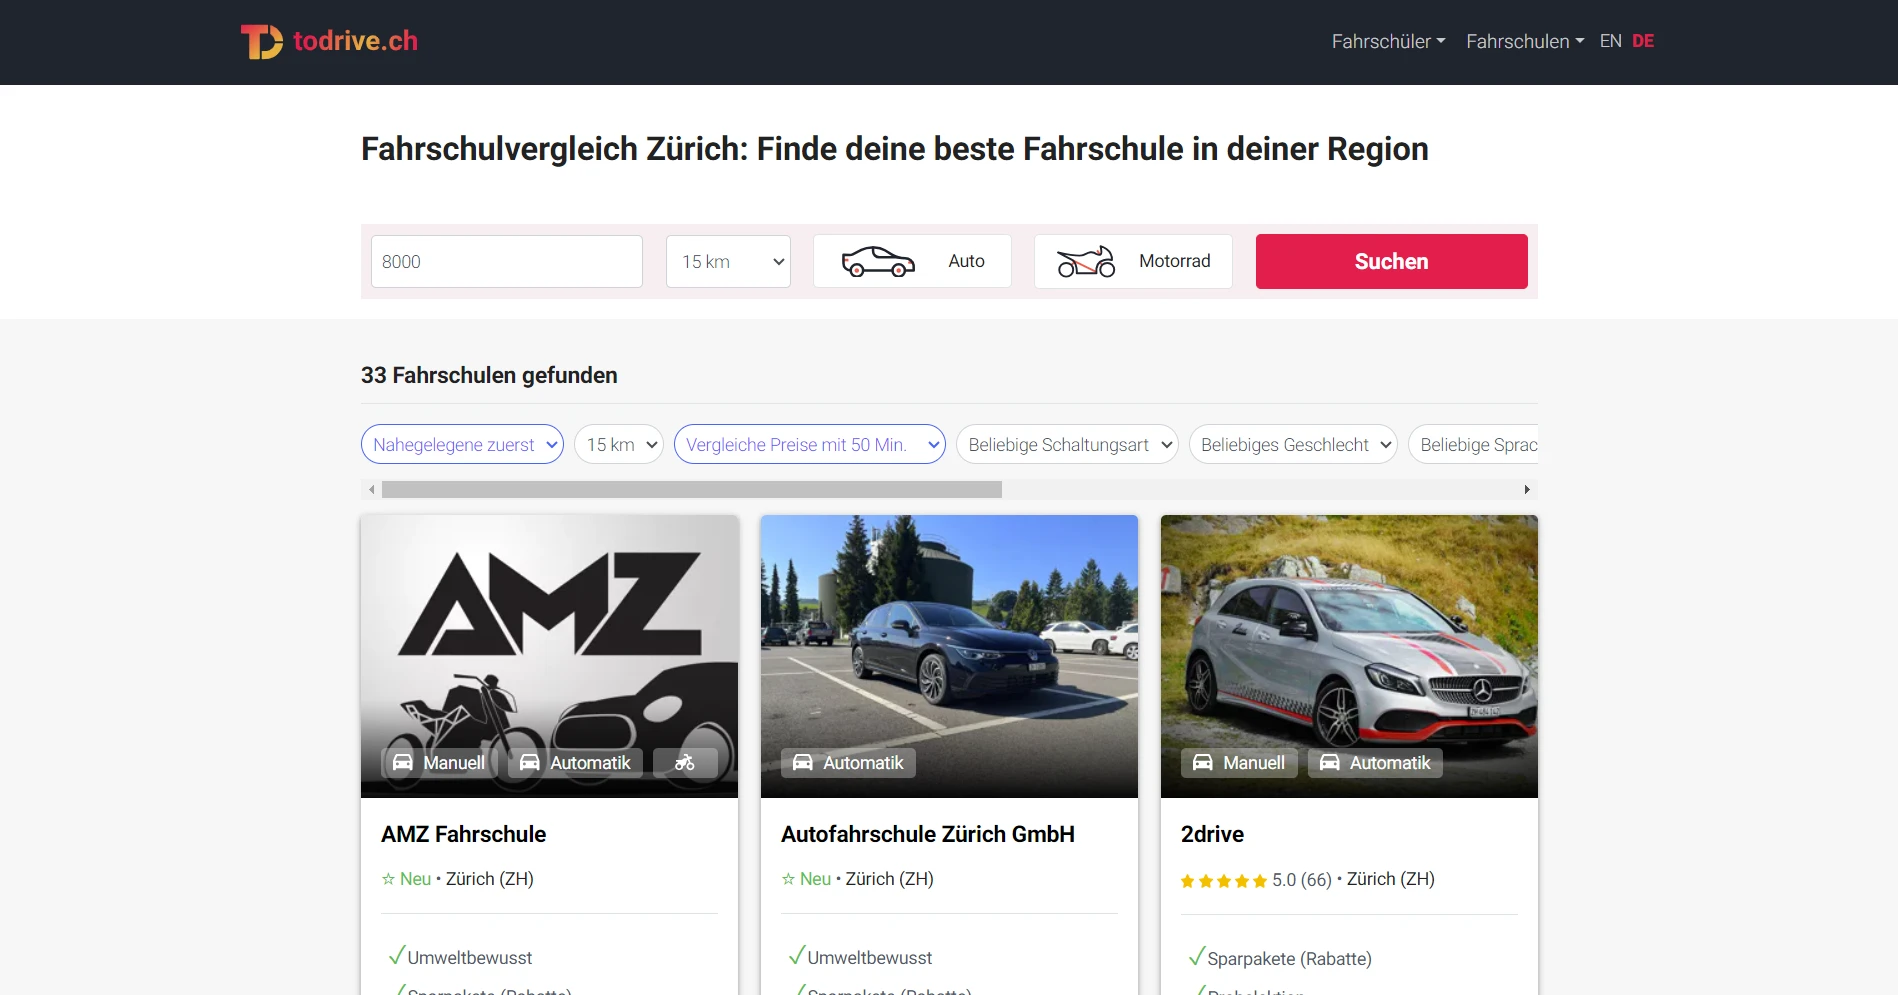
Task: Open Beliebiges Geschlecht dropdown
Action: click(1293, 445)
